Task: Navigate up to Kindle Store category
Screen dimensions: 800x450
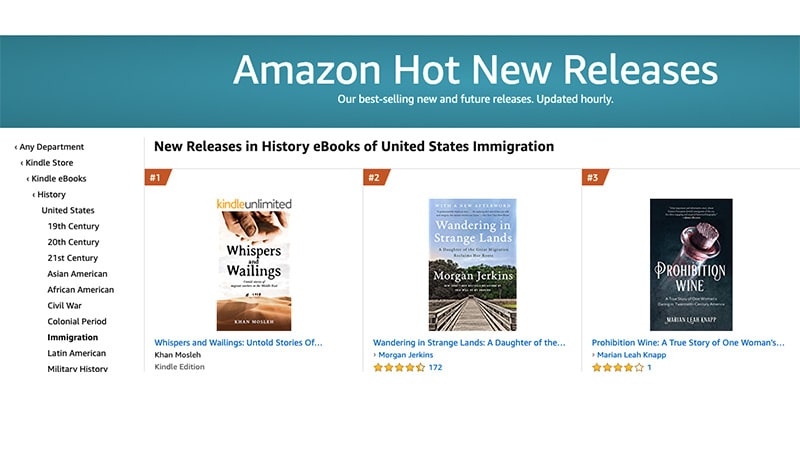Action: click(49, 163)
